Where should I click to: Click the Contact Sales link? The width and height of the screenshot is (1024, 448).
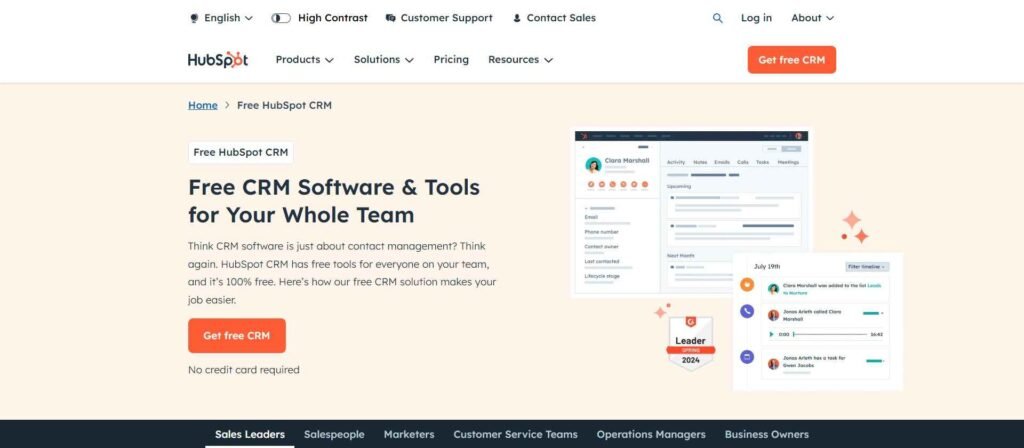[x=562, y=18]
